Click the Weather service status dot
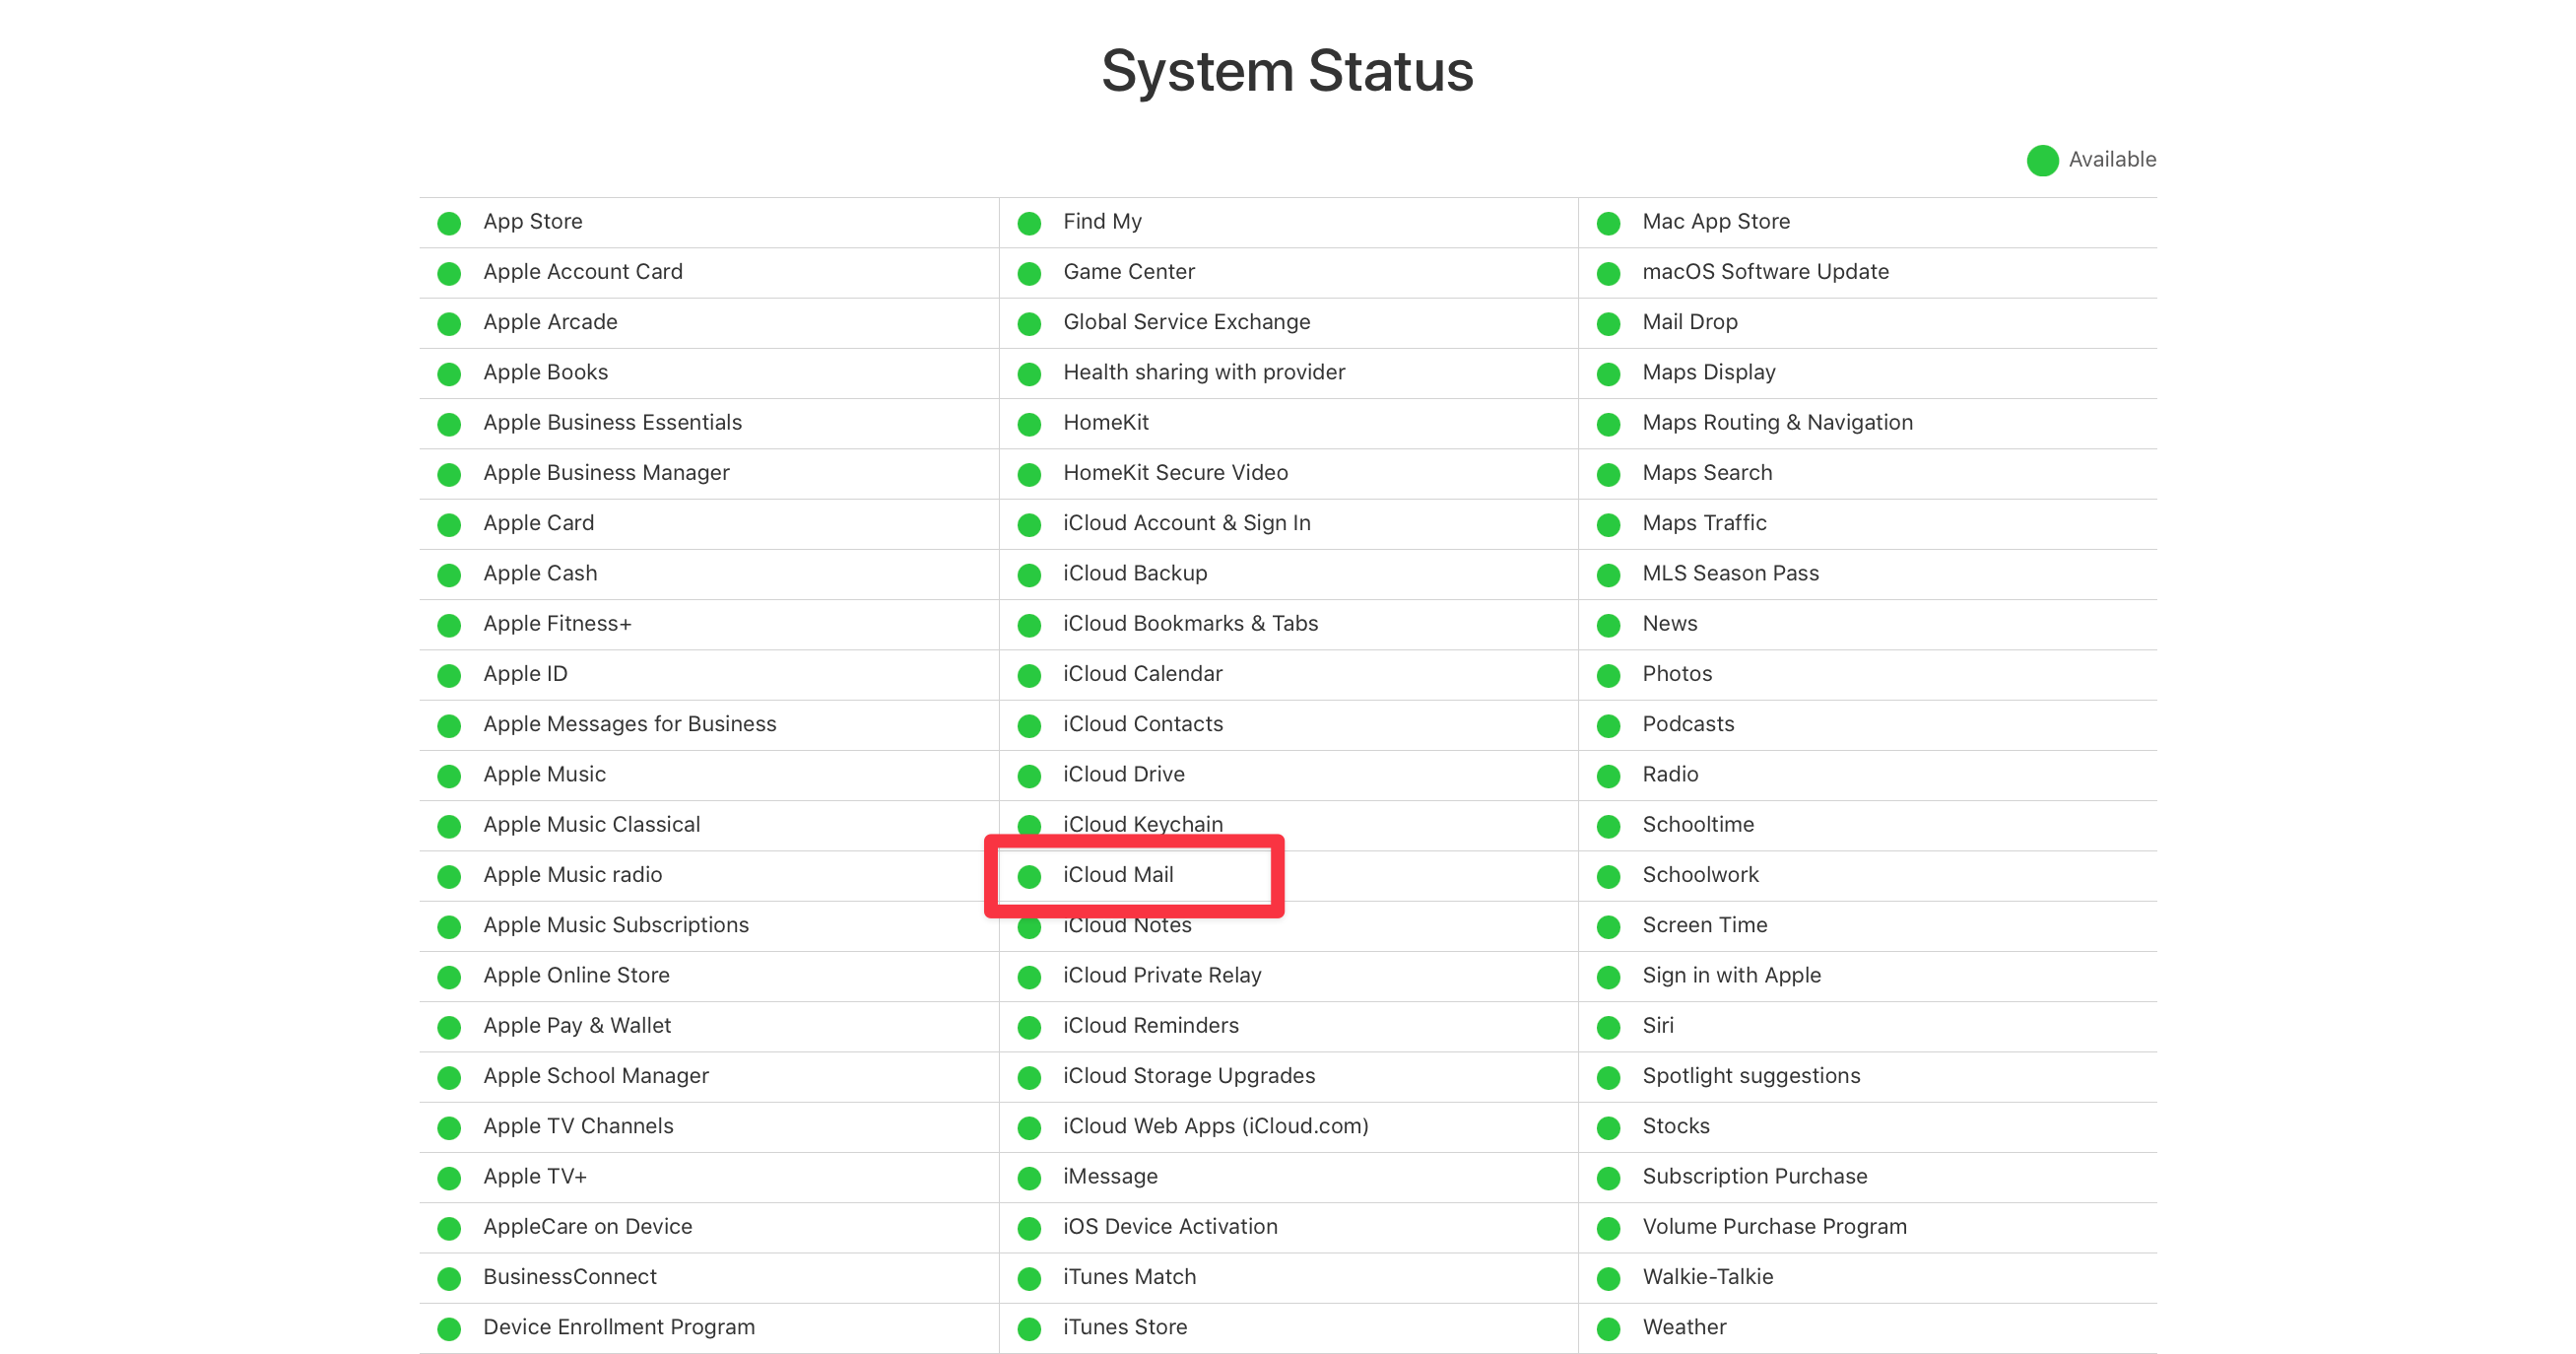Image resolution: width=2576 pixels, height=1354 pixels. tap(1609, 1328)
